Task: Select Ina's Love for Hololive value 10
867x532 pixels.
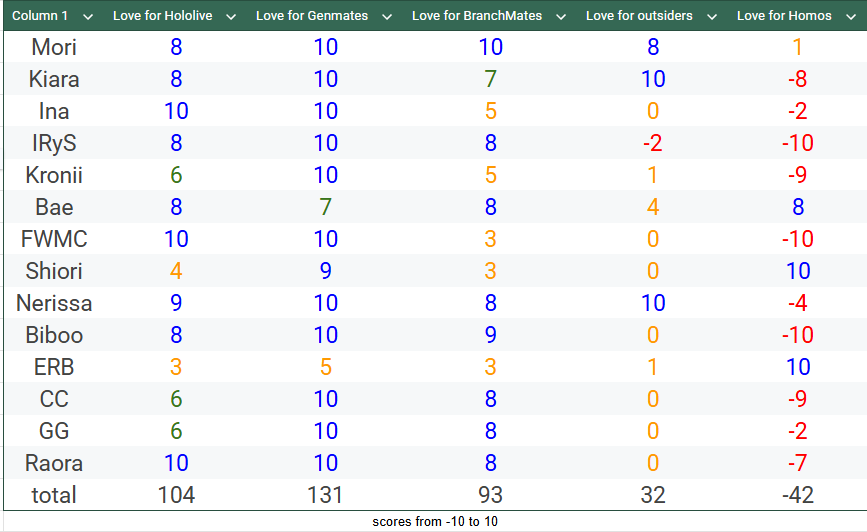Action: (x=176, y=111)
